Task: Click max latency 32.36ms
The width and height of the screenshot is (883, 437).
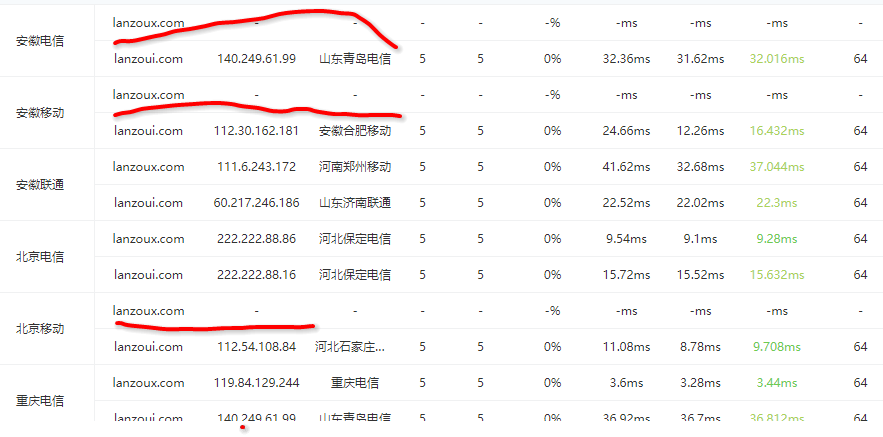Action: 626,59
